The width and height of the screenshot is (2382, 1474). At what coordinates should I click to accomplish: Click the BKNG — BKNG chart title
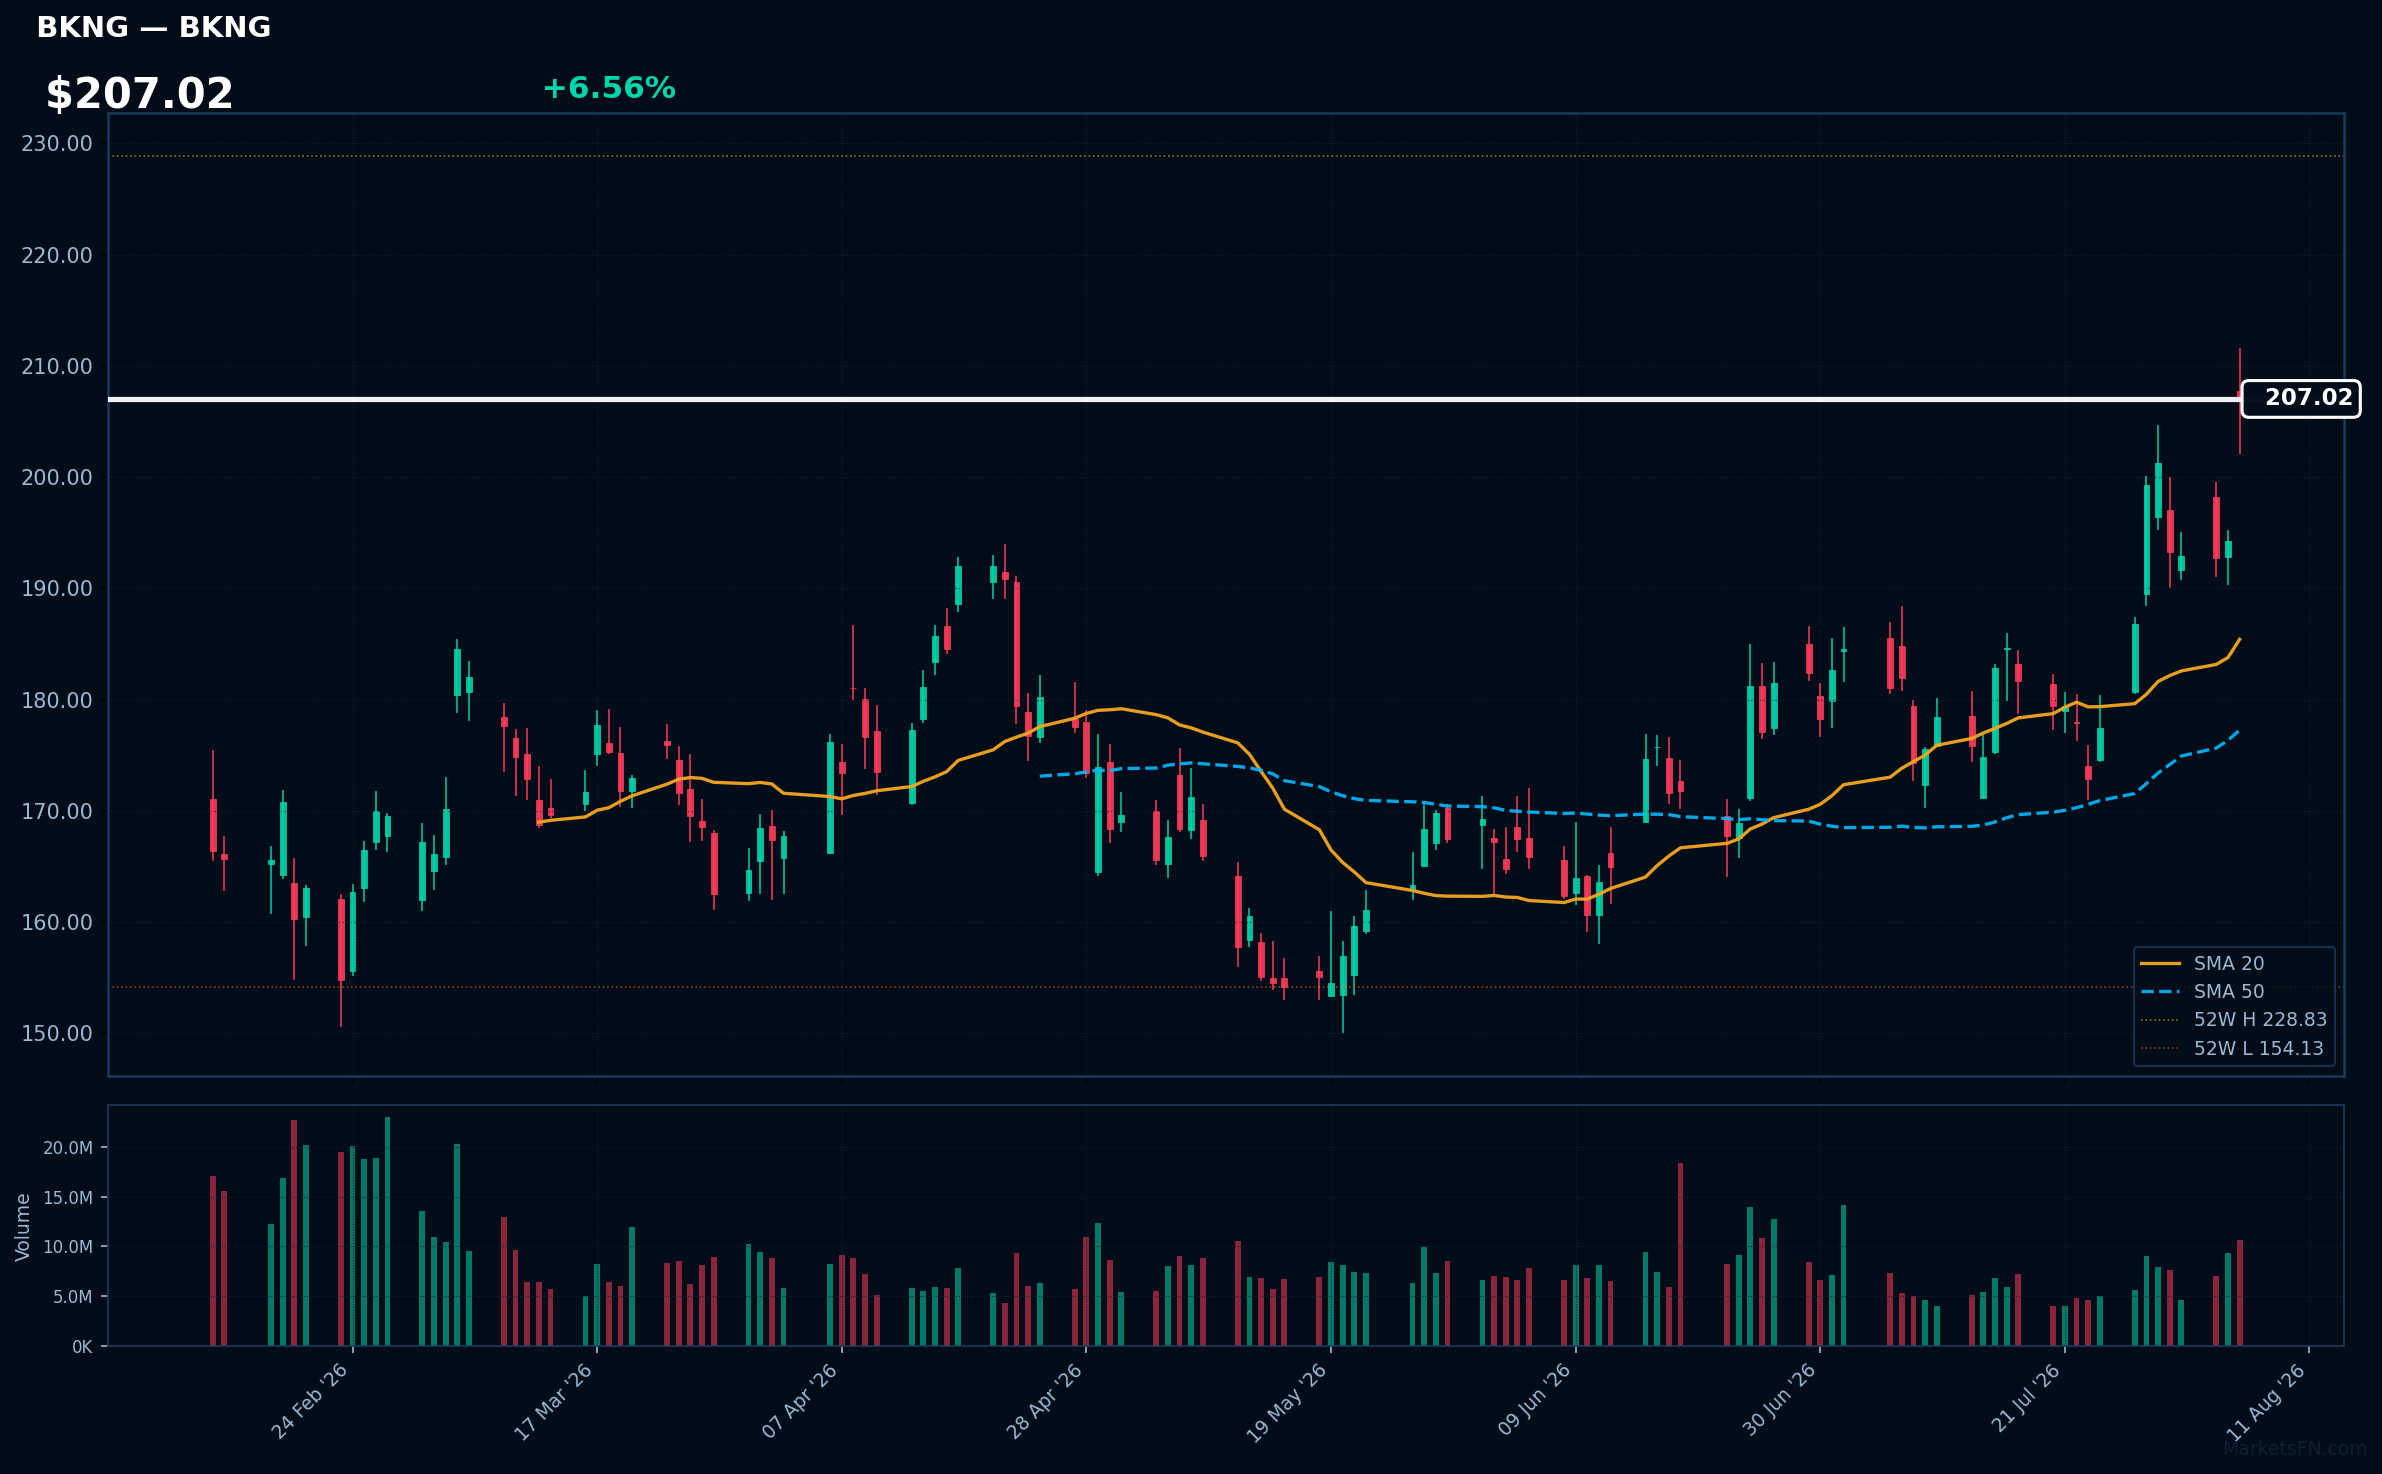click(x=153, y=27)
